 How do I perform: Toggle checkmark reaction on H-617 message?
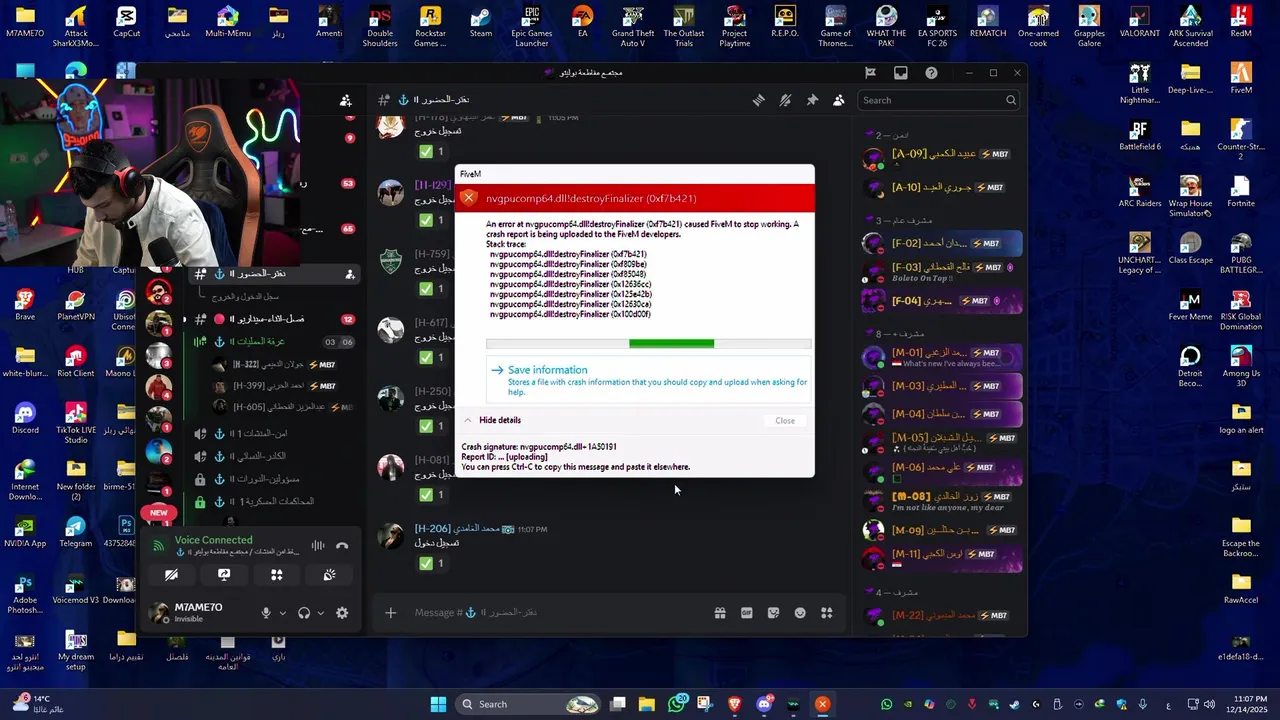tap(431, 357)
